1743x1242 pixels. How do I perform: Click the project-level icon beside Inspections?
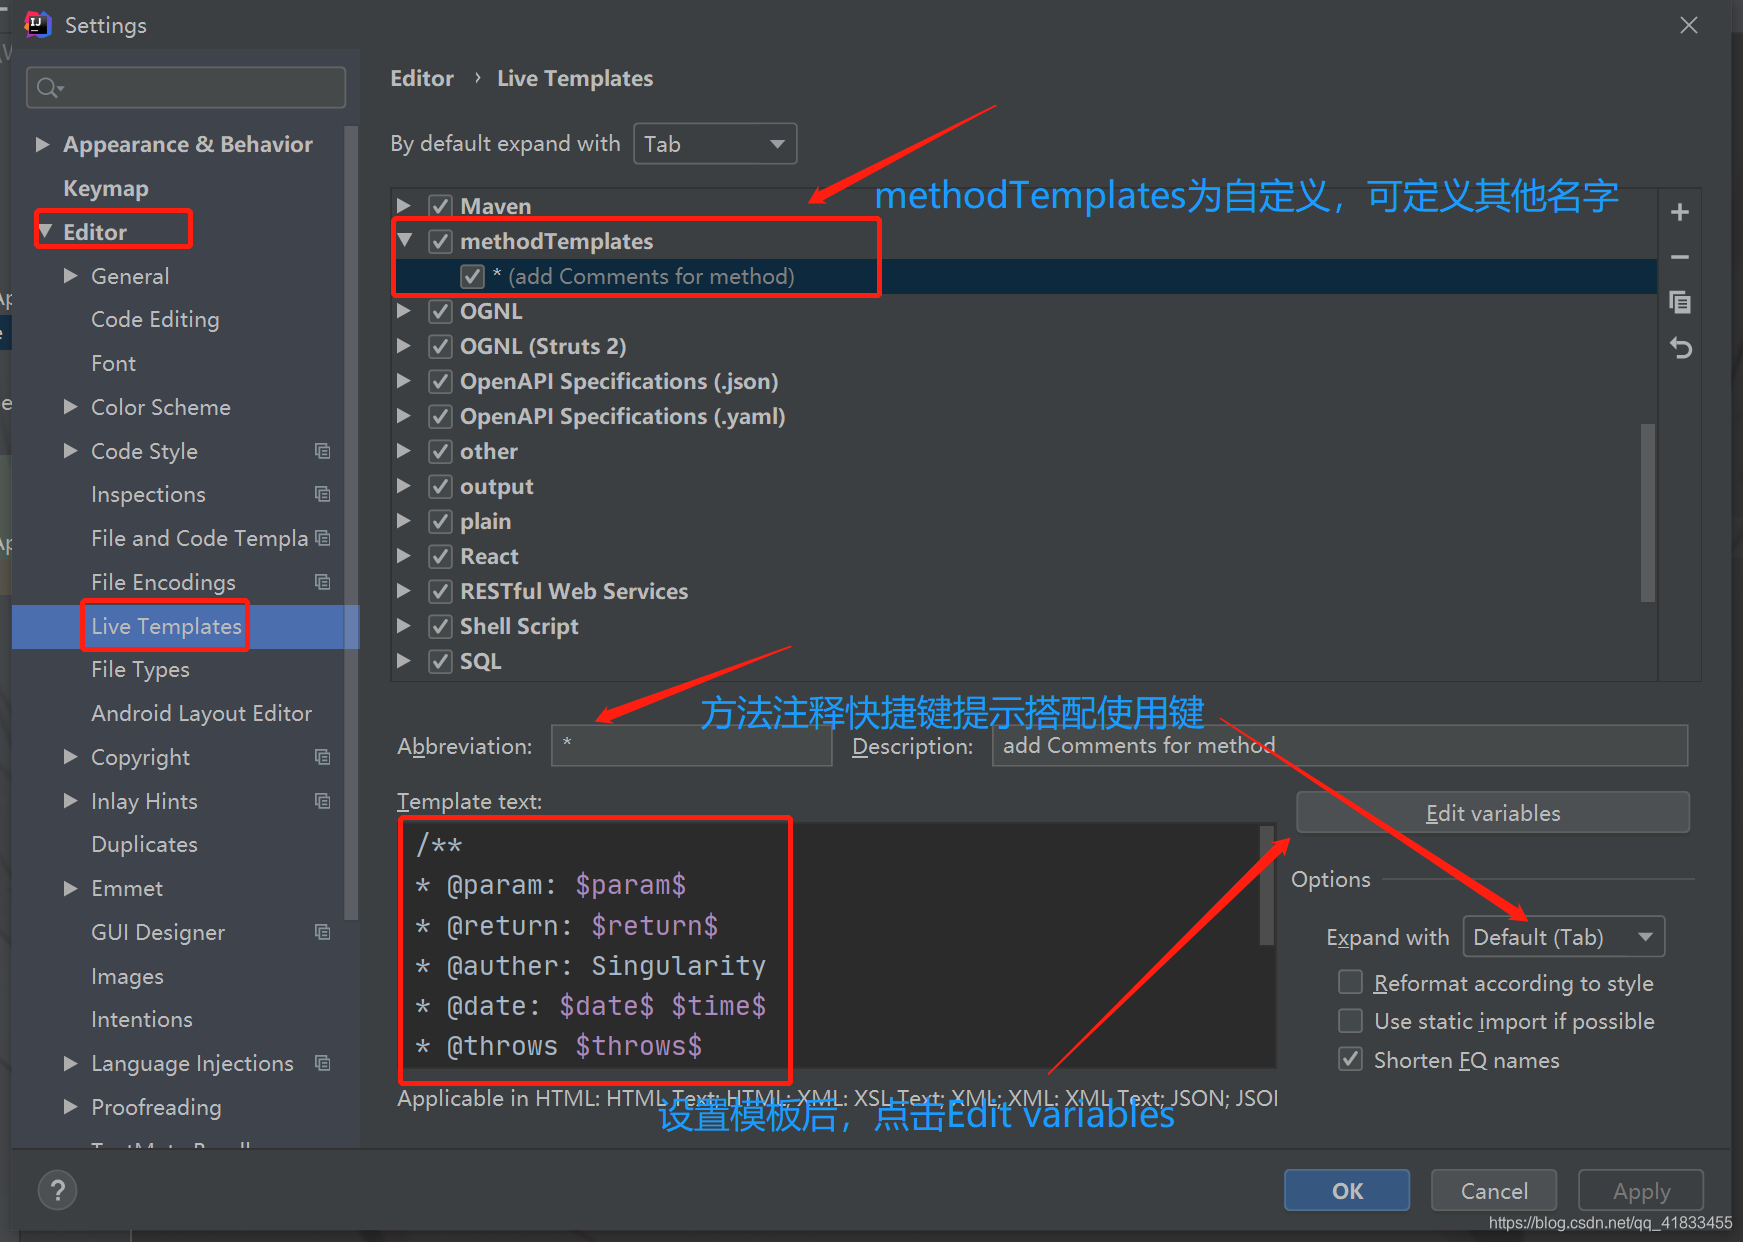[322, 494]
